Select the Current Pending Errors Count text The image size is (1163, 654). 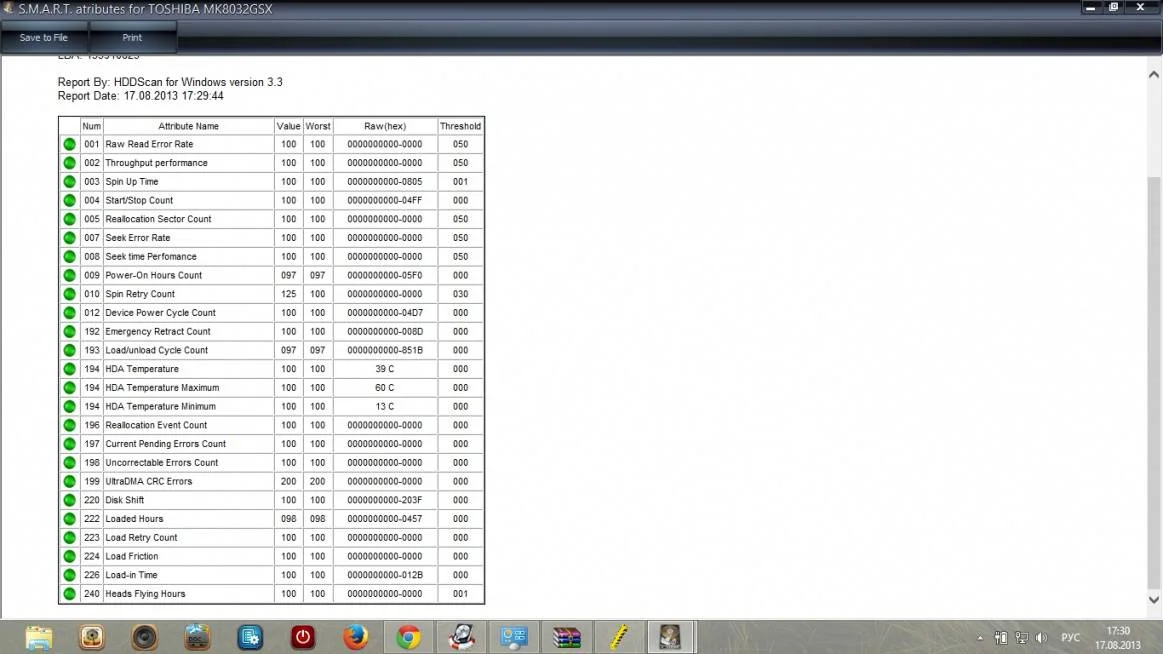point(165,444)
